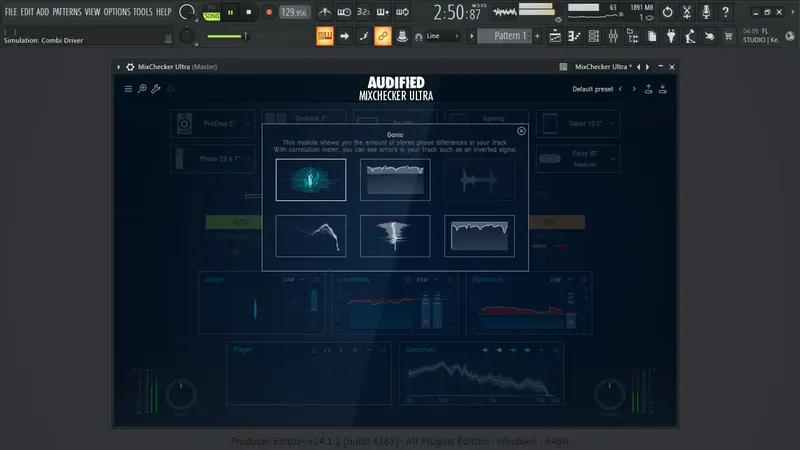Switch the Song/Pat playback mode
800x450 pixels.
point(211,13)
